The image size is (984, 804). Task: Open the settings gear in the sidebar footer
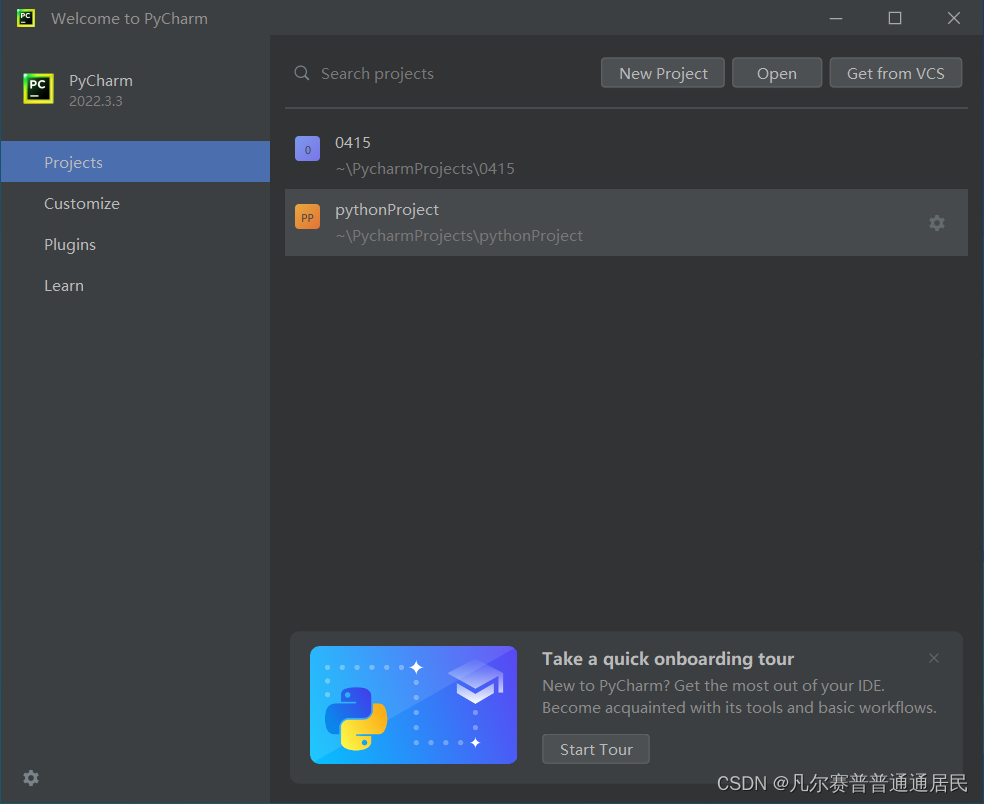click(31, 778)
